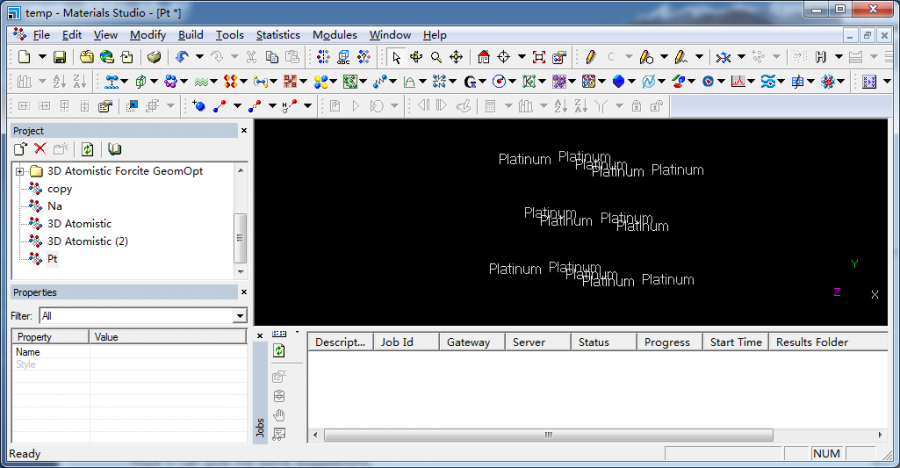Open the Build menu

(x=191, y=35)
